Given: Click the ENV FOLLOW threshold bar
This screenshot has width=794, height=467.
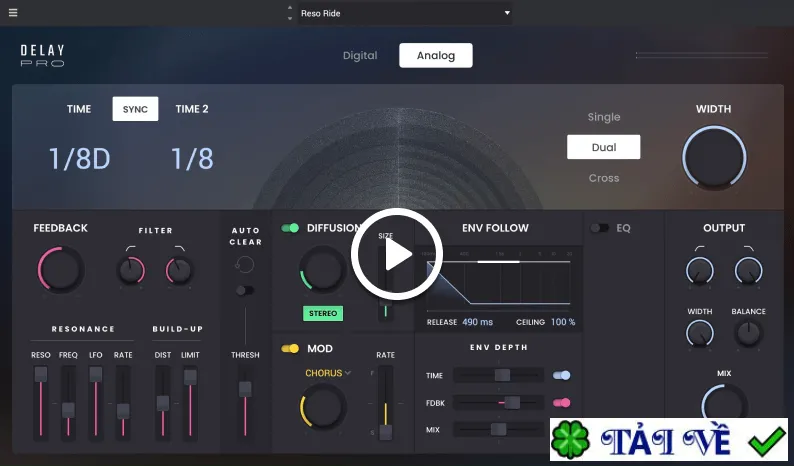Looking at the screenshot, I should [x=498, y=262].
